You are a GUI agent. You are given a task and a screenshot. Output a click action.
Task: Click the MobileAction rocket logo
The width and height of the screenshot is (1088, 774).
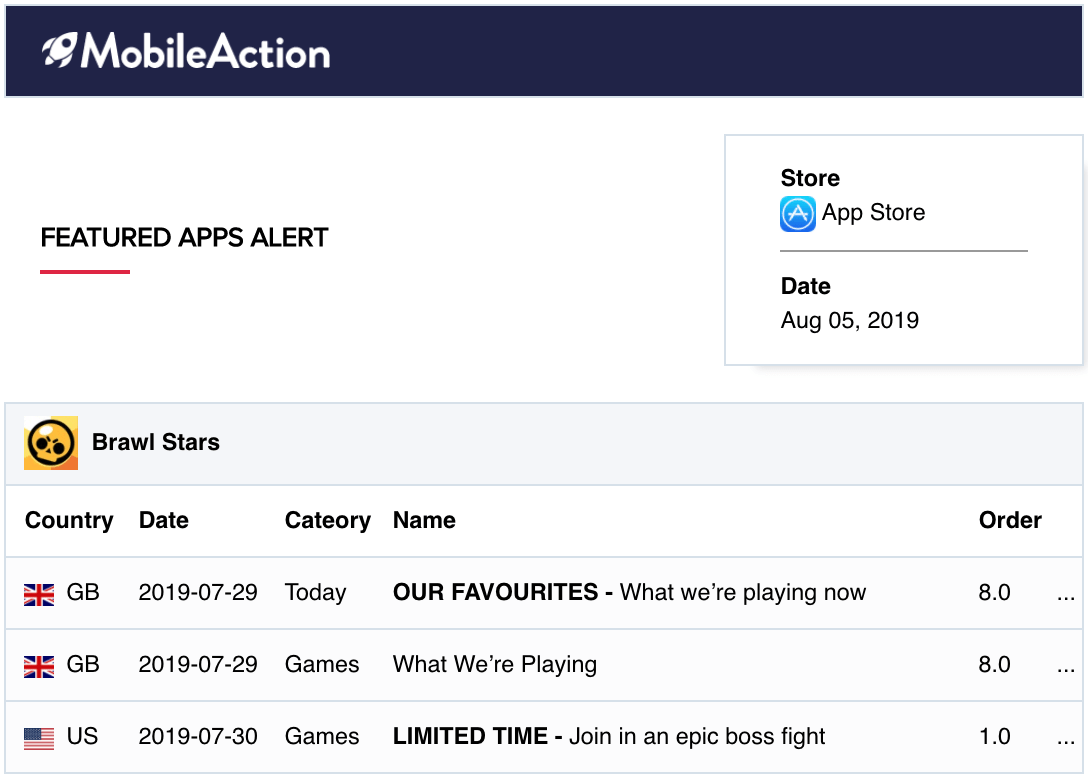(x=59, y=51)
